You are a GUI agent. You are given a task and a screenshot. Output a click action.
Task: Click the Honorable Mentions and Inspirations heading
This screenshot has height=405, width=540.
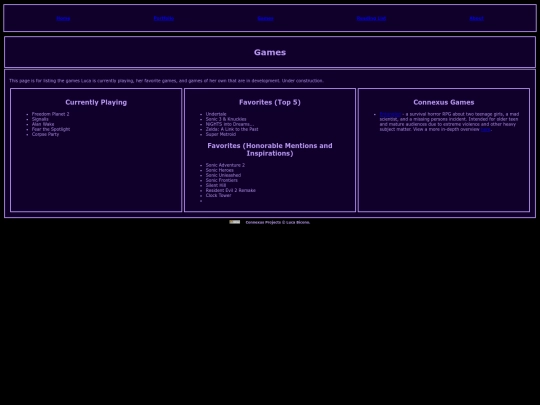click(x=270, y=149)
